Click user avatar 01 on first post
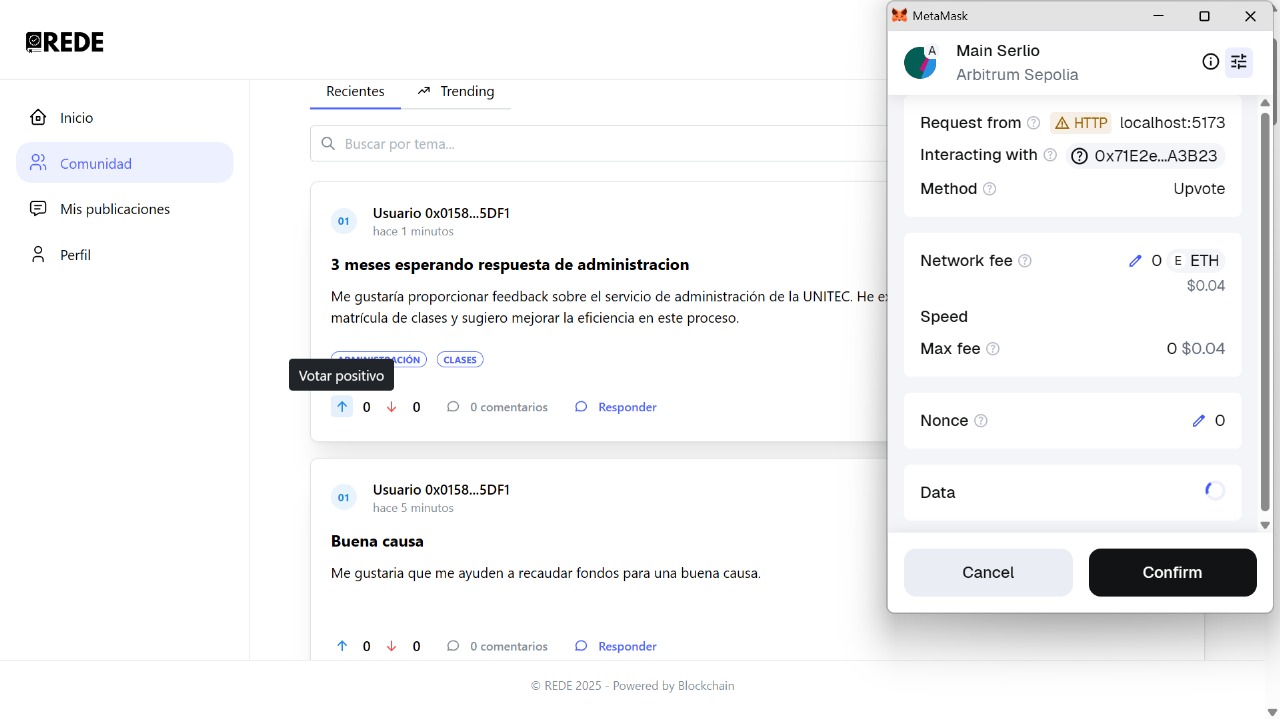The image size is (1280, 719). click(x=344, y=221)
